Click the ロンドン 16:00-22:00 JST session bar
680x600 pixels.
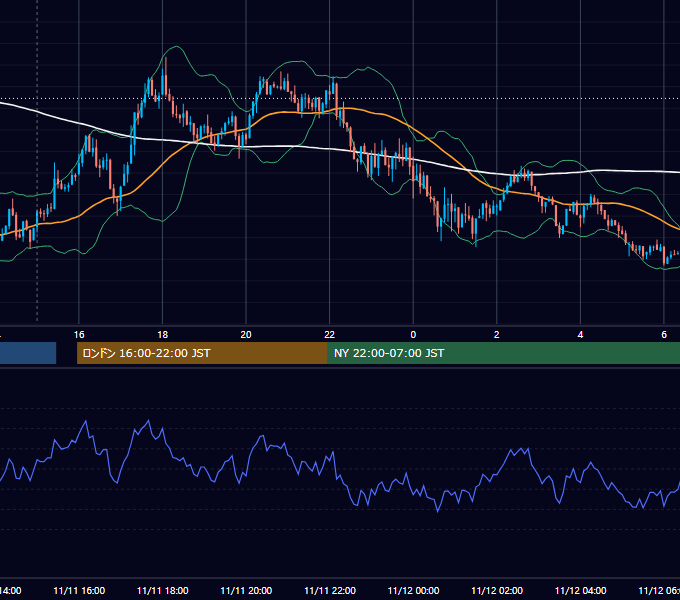(x=202, y=353)
